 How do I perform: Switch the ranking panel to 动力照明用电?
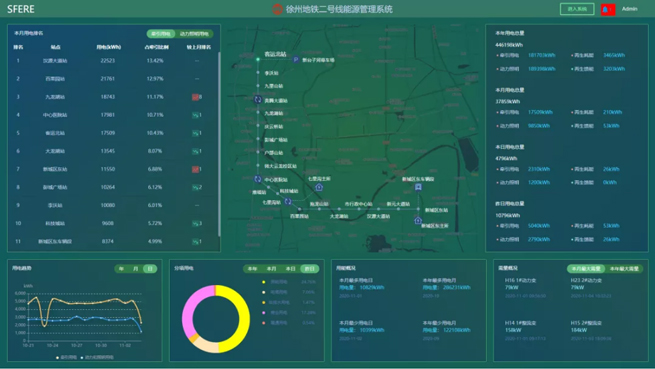pos(194,34)
